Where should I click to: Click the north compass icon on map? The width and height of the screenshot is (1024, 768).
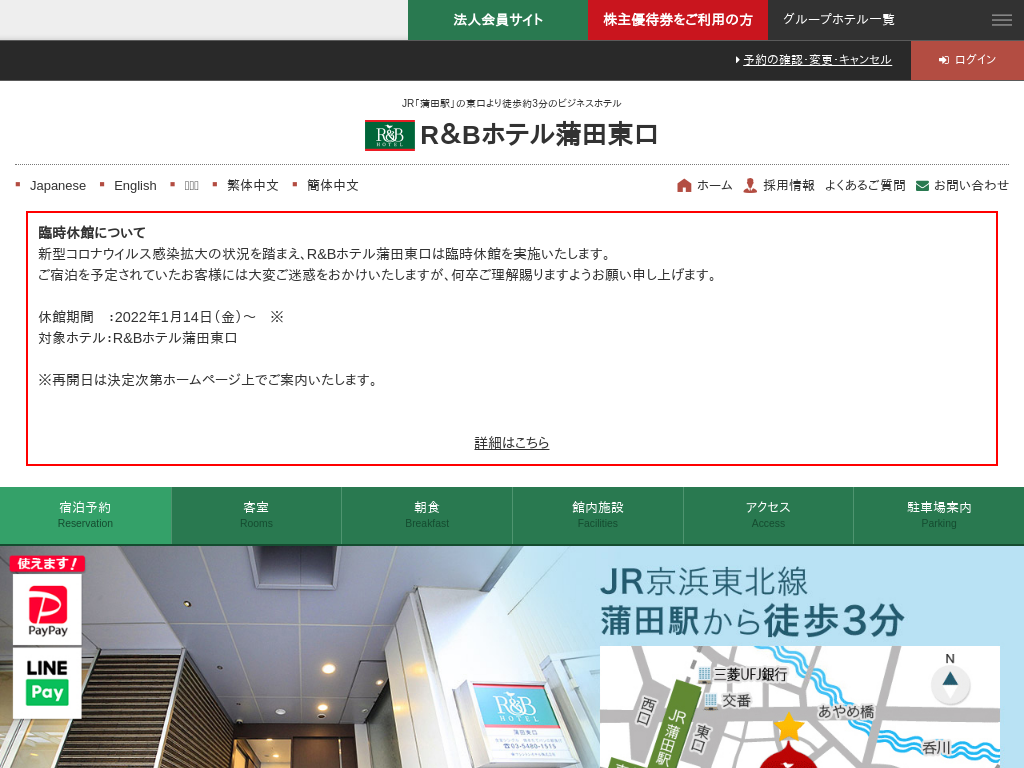[x=950, y=680]
